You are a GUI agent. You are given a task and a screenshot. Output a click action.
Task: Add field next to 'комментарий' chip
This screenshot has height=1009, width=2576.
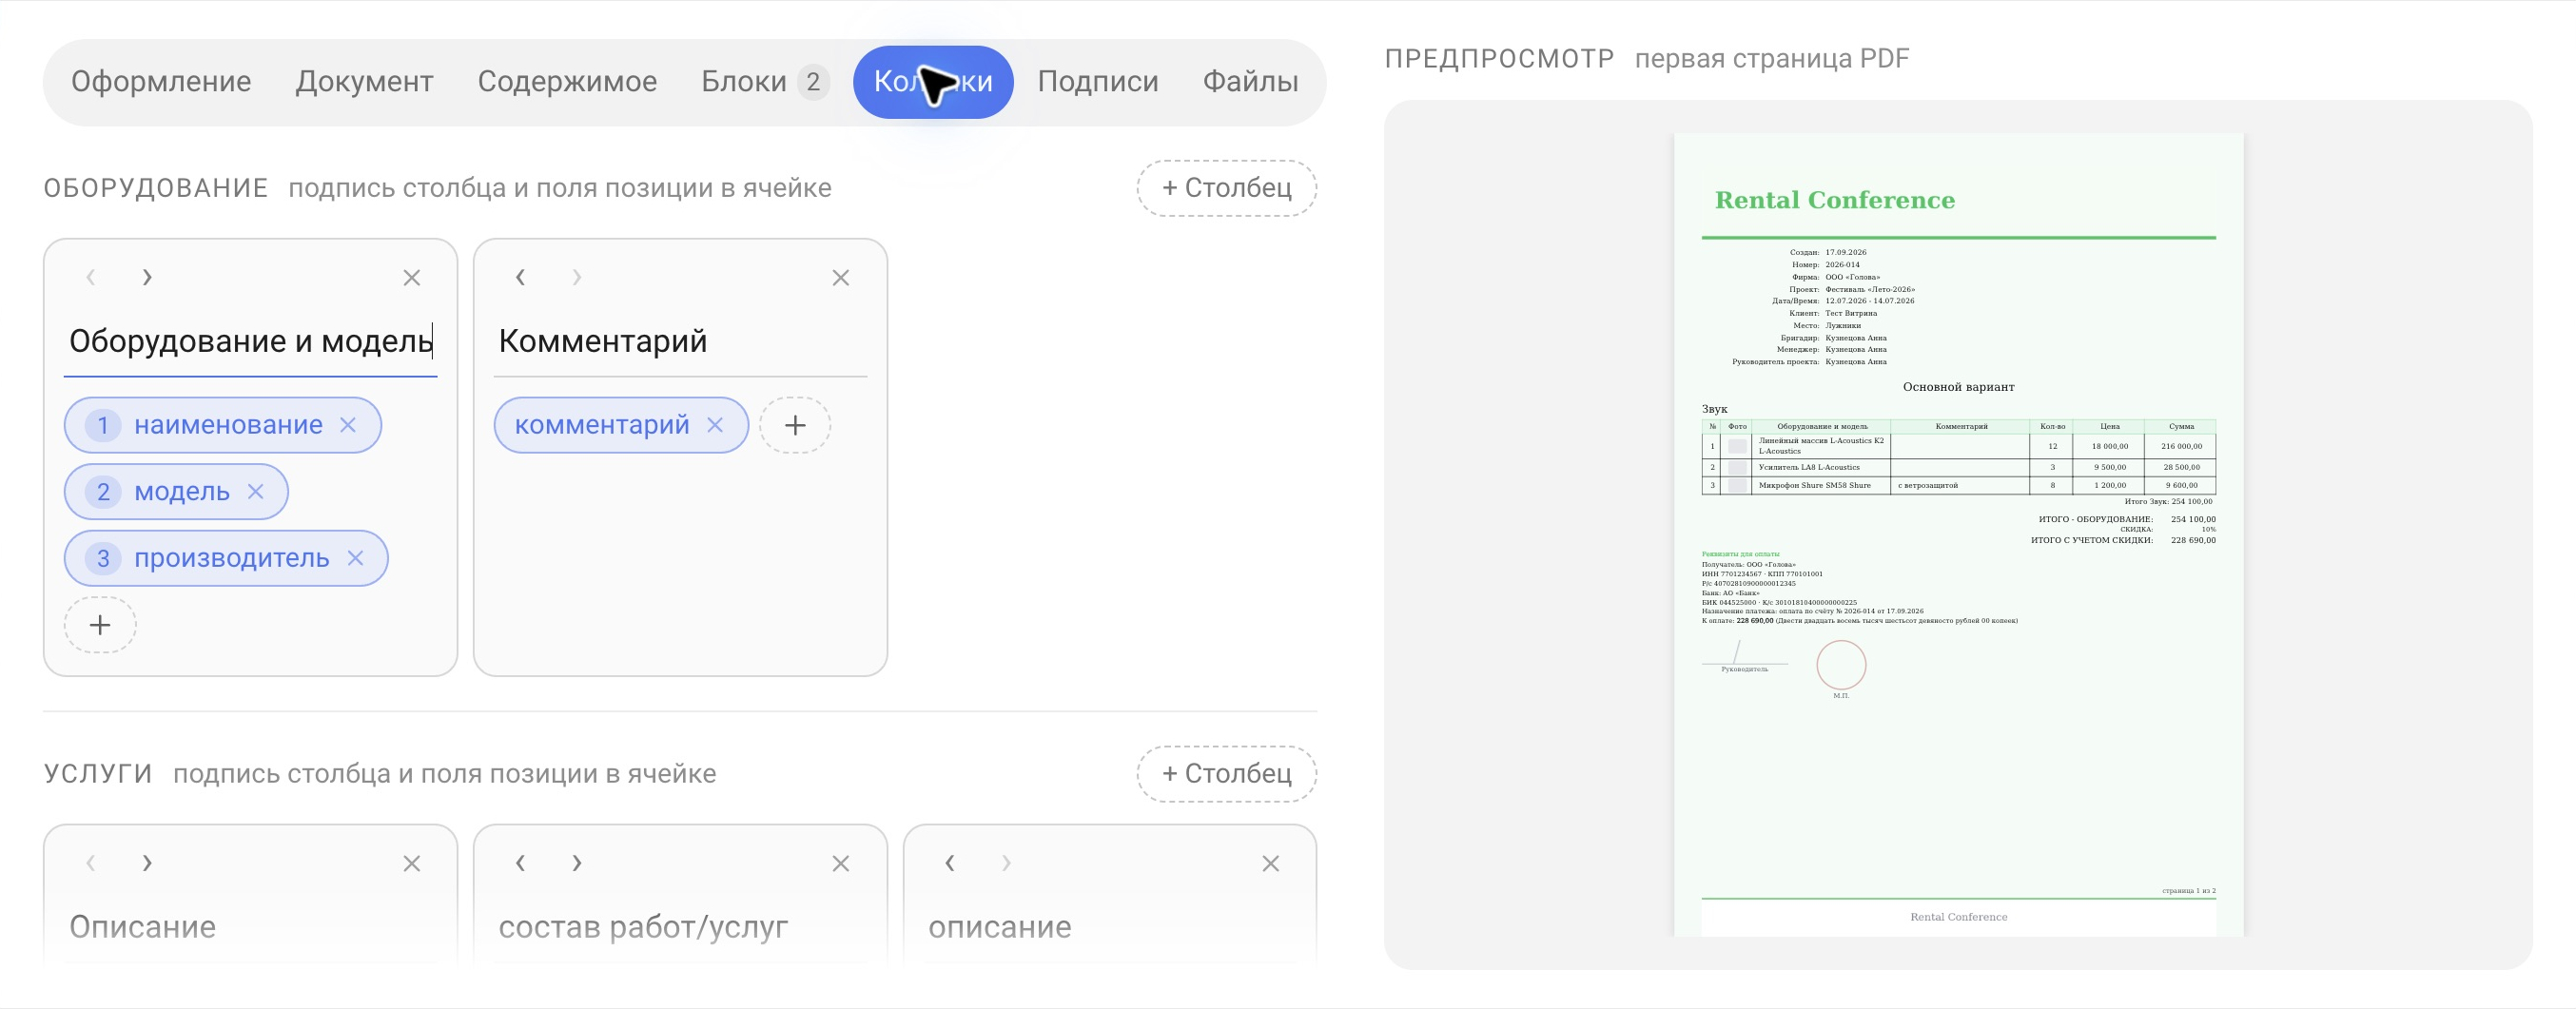[x=795, y=425]
